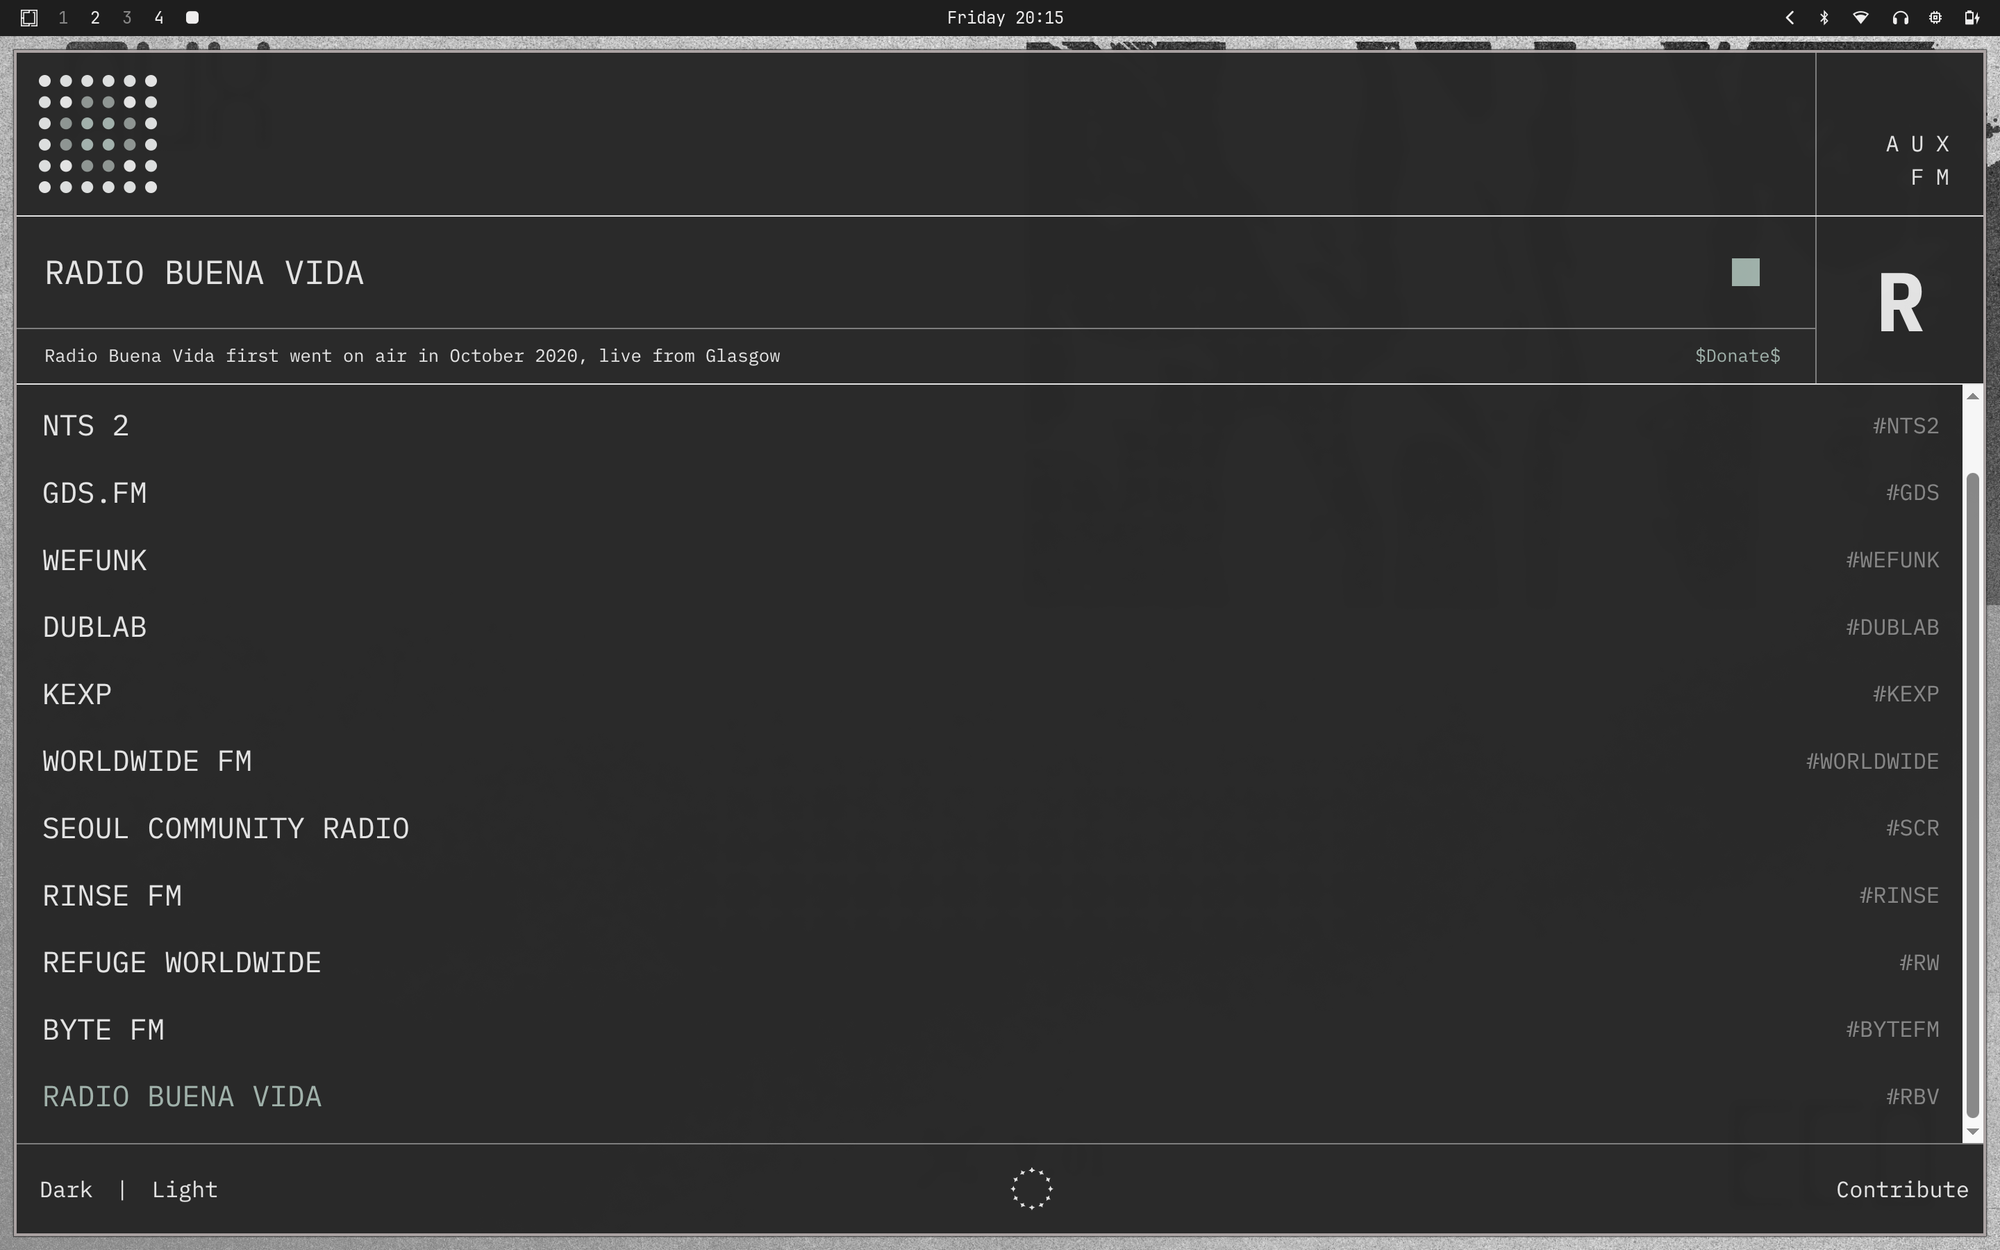
Task: Open the Wi-Fi status icon
Action: coord(1861,18)
